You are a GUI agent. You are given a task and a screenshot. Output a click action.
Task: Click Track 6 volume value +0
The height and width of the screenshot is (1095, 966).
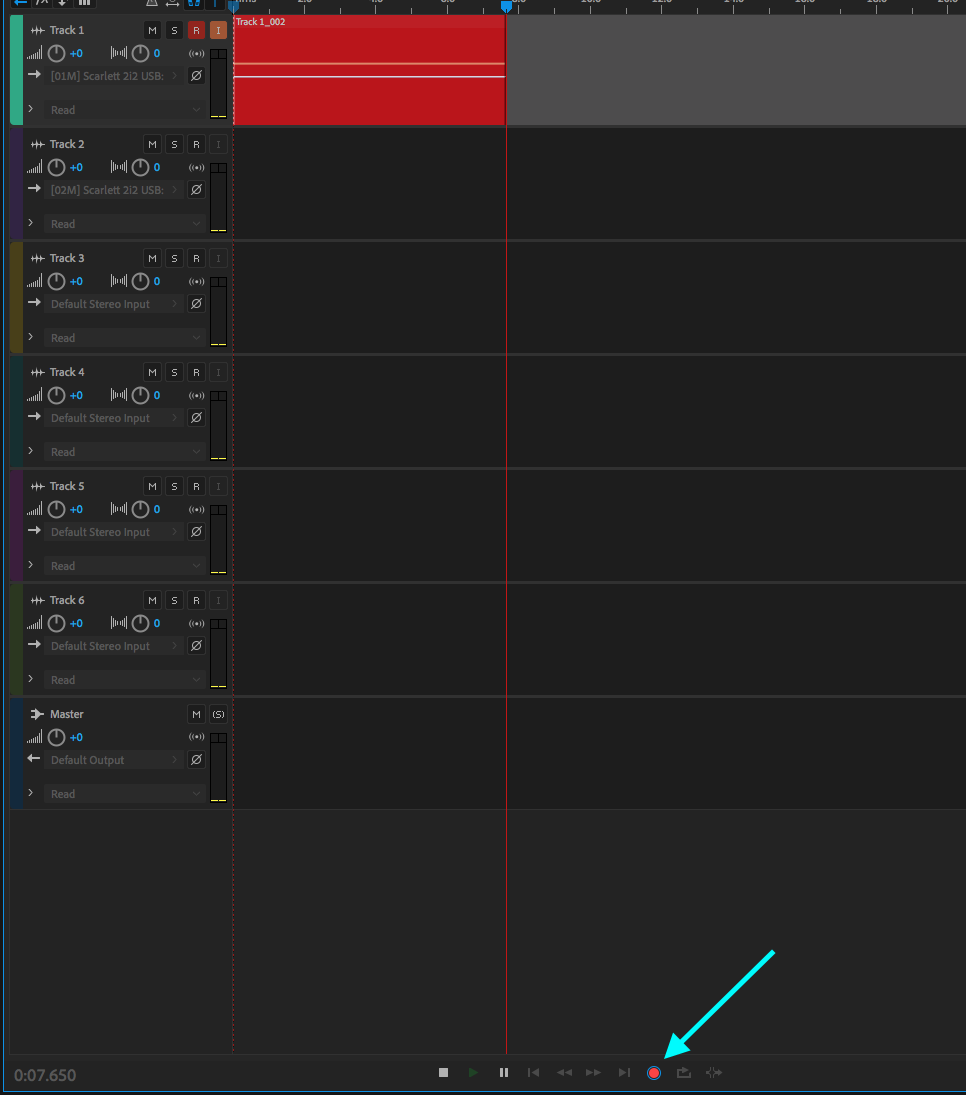[x=76, y=624]
